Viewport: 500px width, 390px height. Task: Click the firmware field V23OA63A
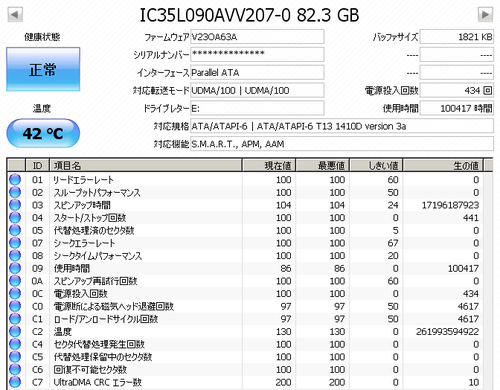[257, 37]
